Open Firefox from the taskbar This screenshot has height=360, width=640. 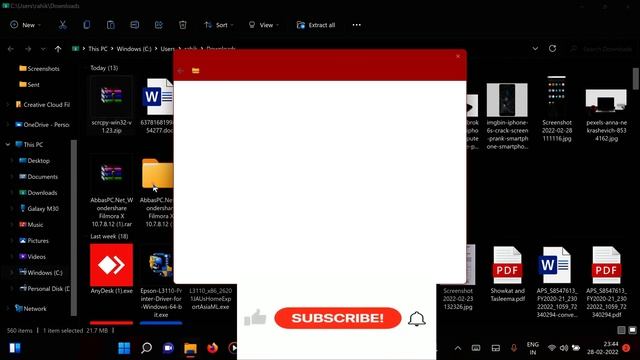click(x=212, y=348)
